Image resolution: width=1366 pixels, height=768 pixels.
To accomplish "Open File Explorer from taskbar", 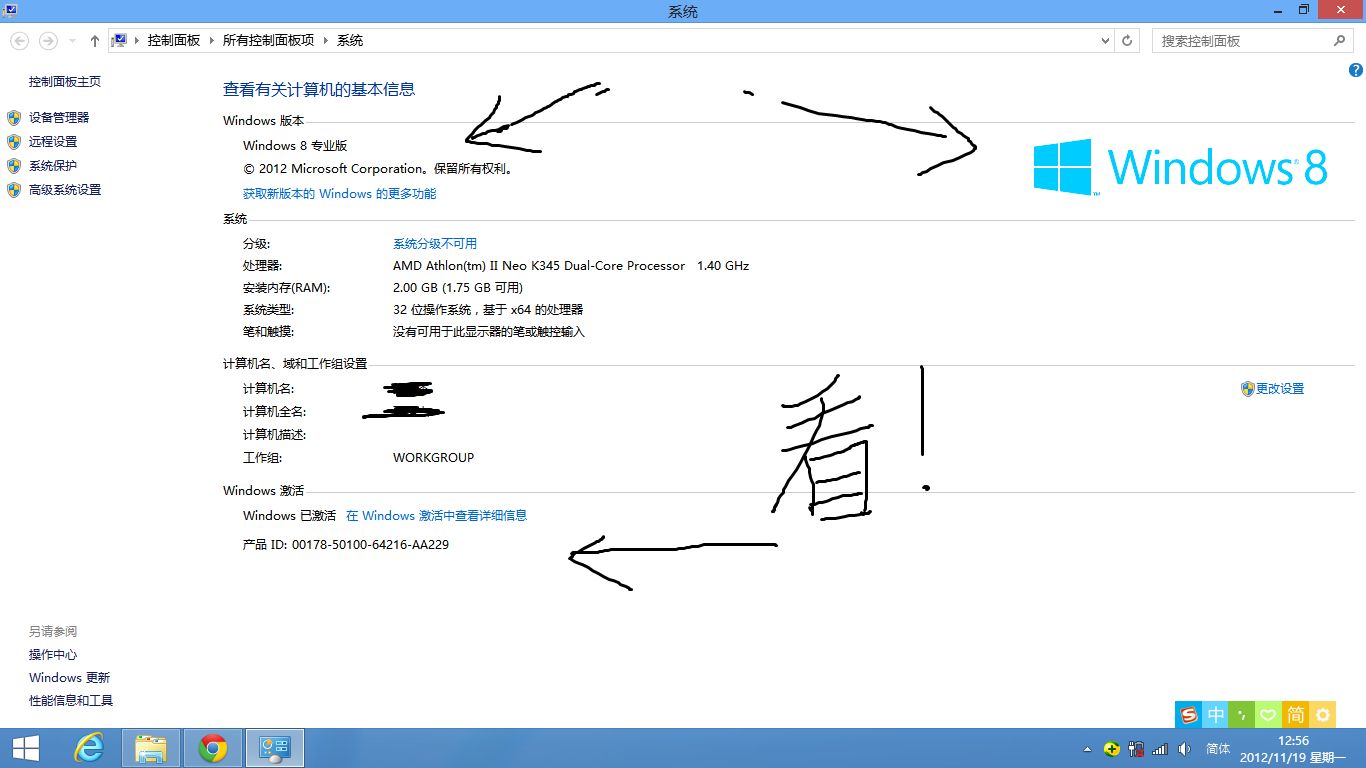I will pos(151,748).
